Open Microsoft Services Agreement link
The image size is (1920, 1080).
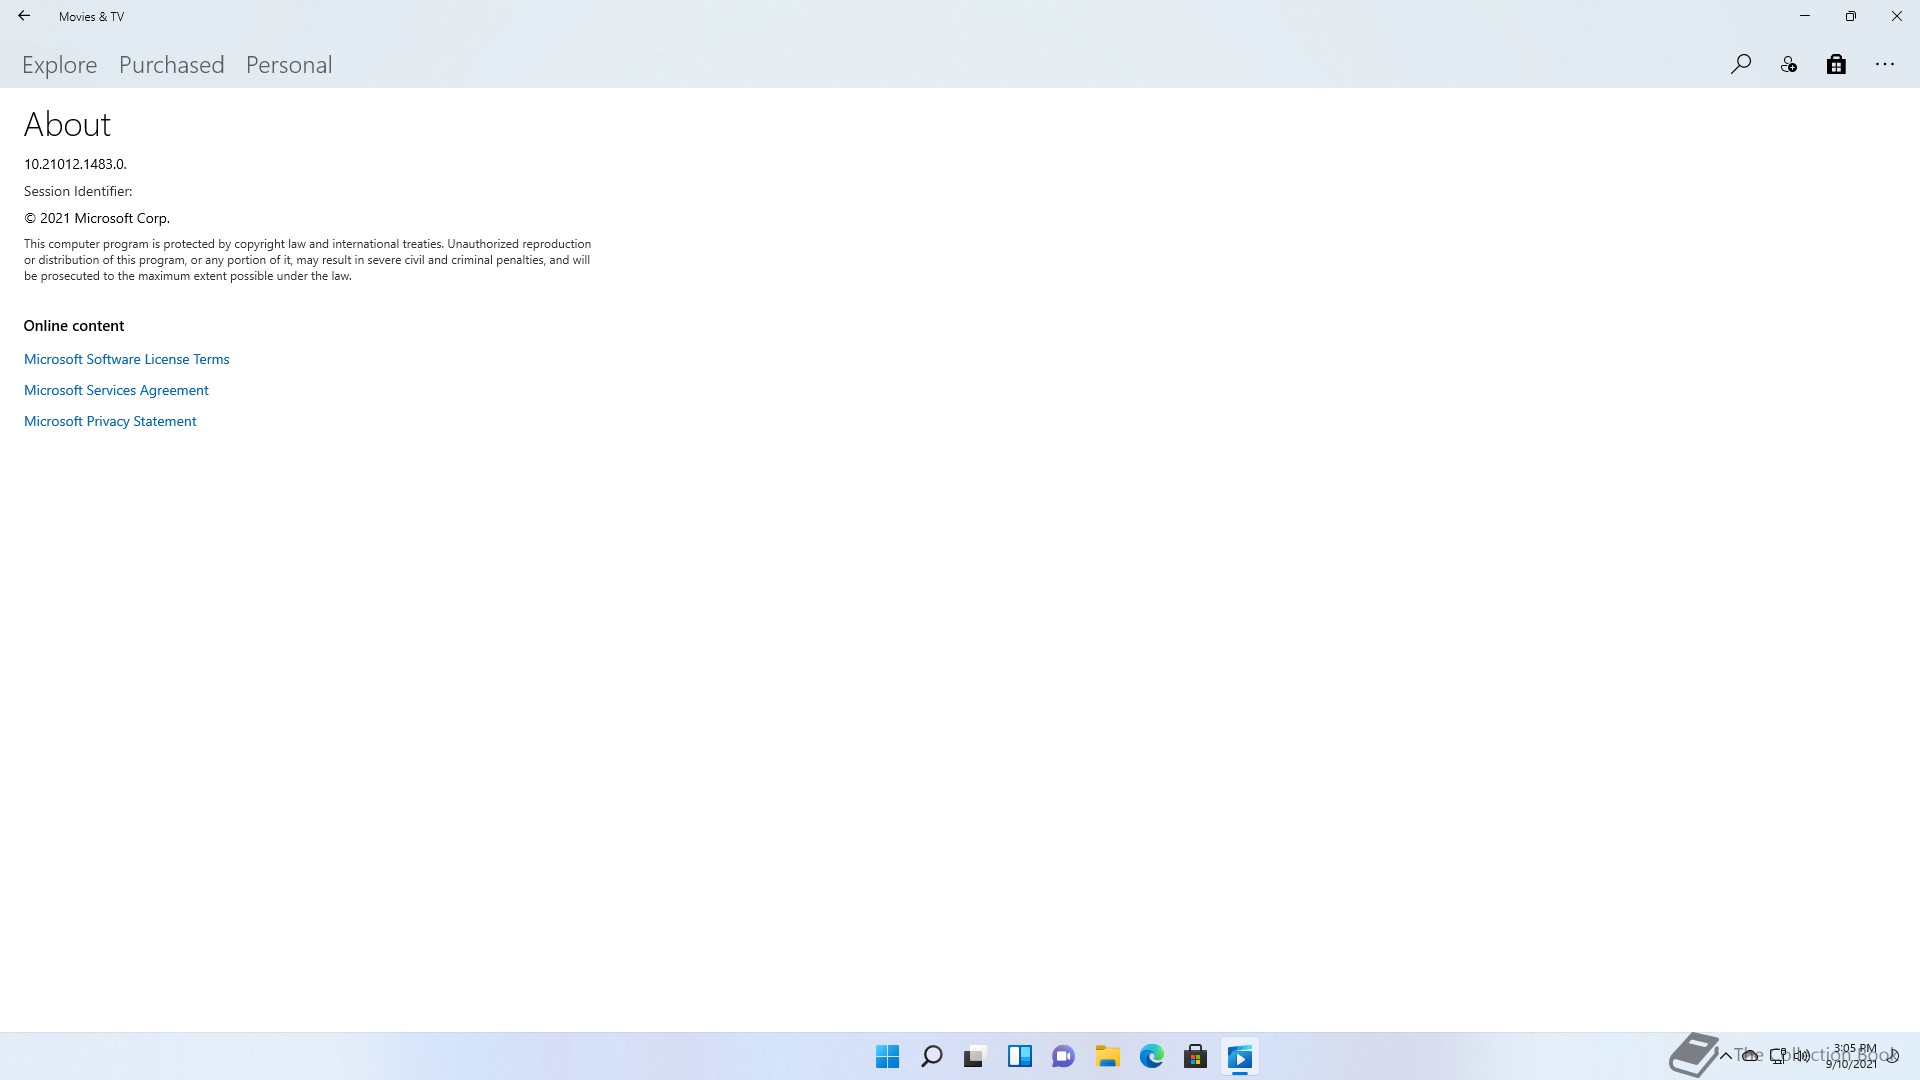pyautogui.click(x=116, y=390)
